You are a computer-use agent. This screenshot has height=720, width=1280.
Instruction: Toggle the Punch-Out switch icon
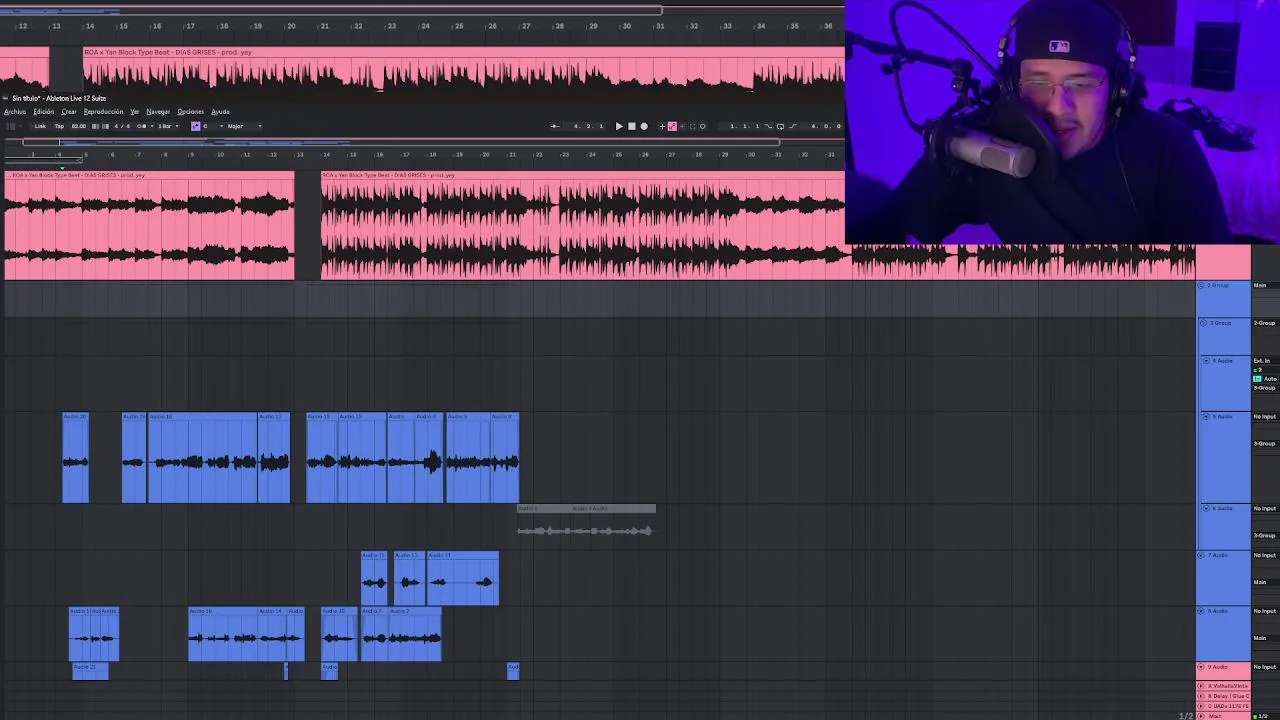(793, 126)
